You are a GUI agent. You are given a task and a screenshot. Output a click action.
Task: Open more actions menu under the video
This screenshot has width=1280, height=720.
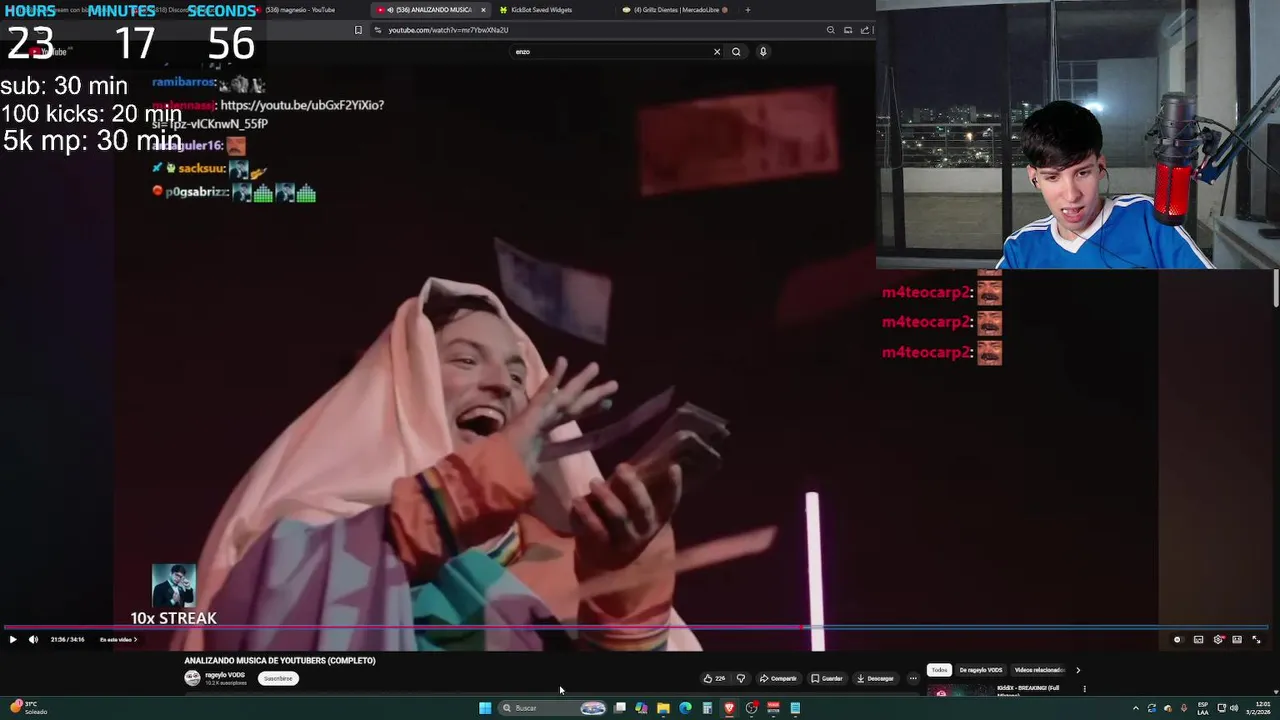913,678
